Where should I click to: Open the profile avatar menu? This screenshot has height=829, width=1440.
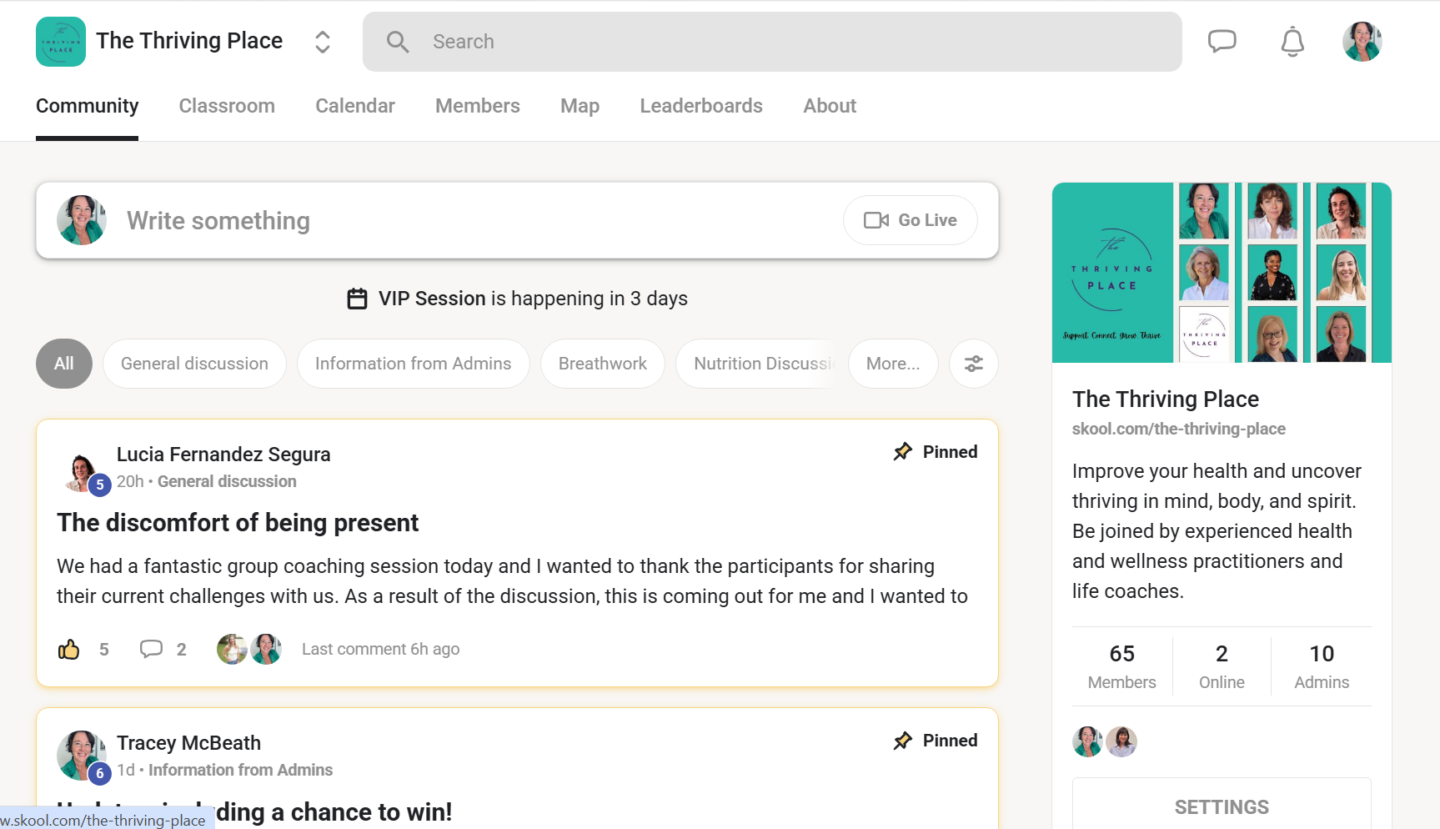1362,42
